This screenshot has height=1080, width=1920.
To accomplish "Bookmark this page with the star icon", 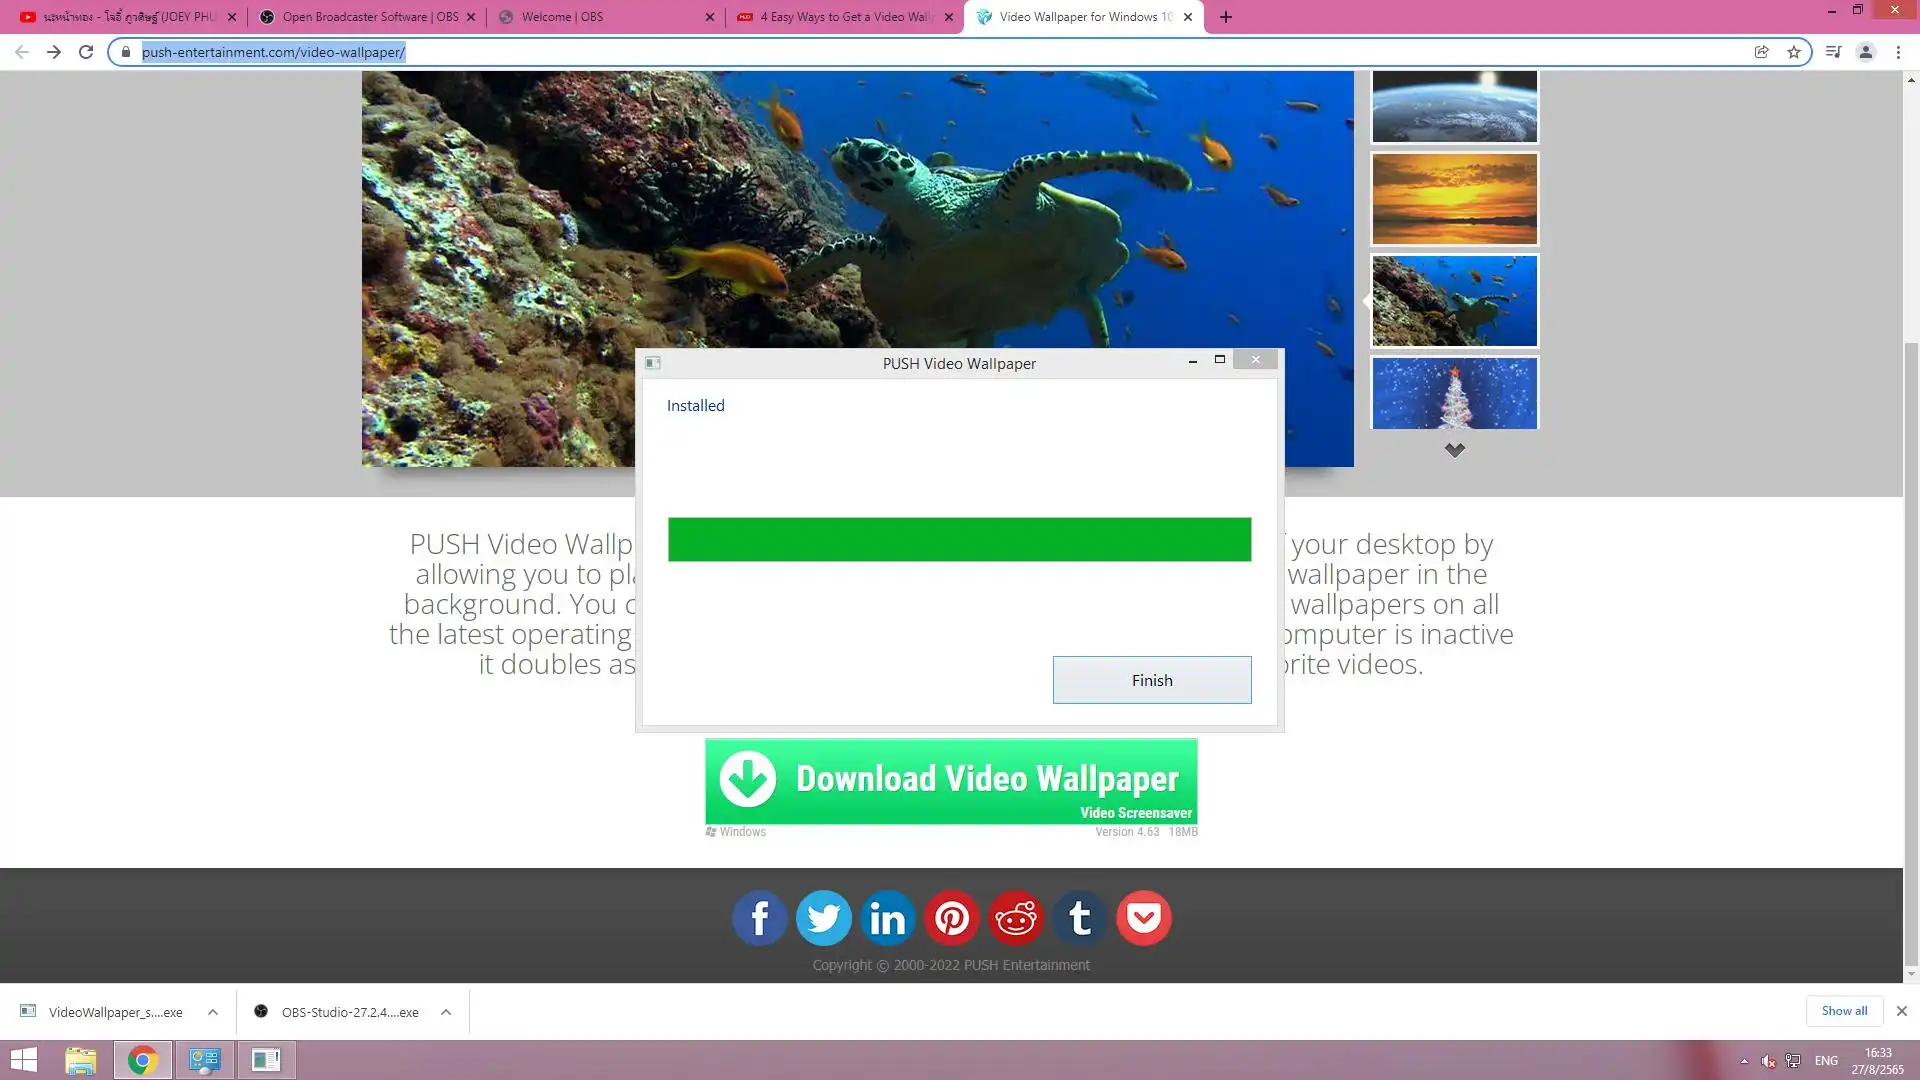I will pyautogui.click(x=1794, y=52).
